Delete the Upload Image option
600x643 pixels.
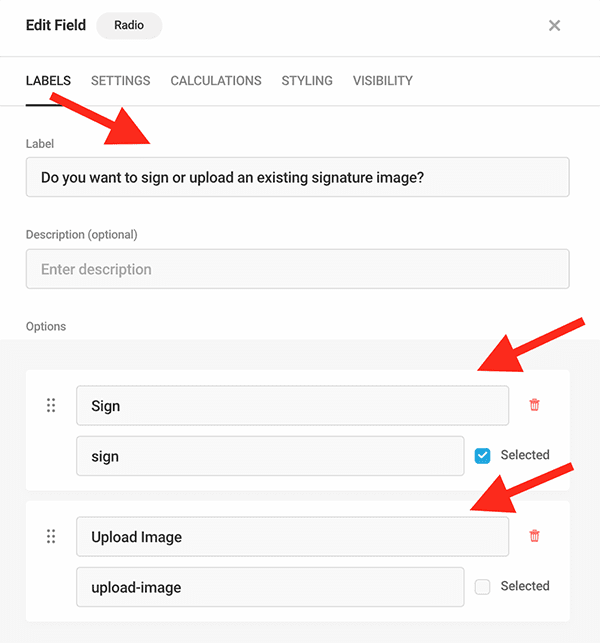tap(534, 536)
